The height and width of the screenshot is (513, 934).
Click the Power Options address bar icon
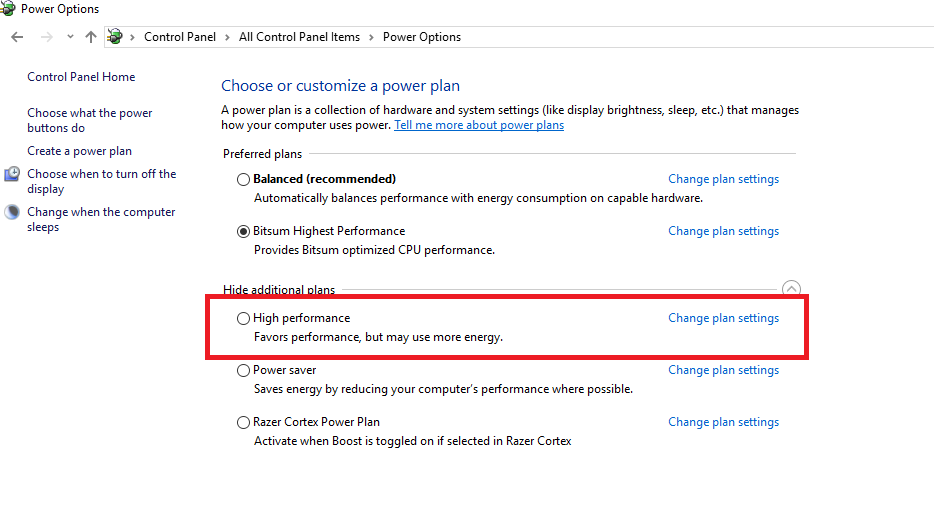coord(115,37)
